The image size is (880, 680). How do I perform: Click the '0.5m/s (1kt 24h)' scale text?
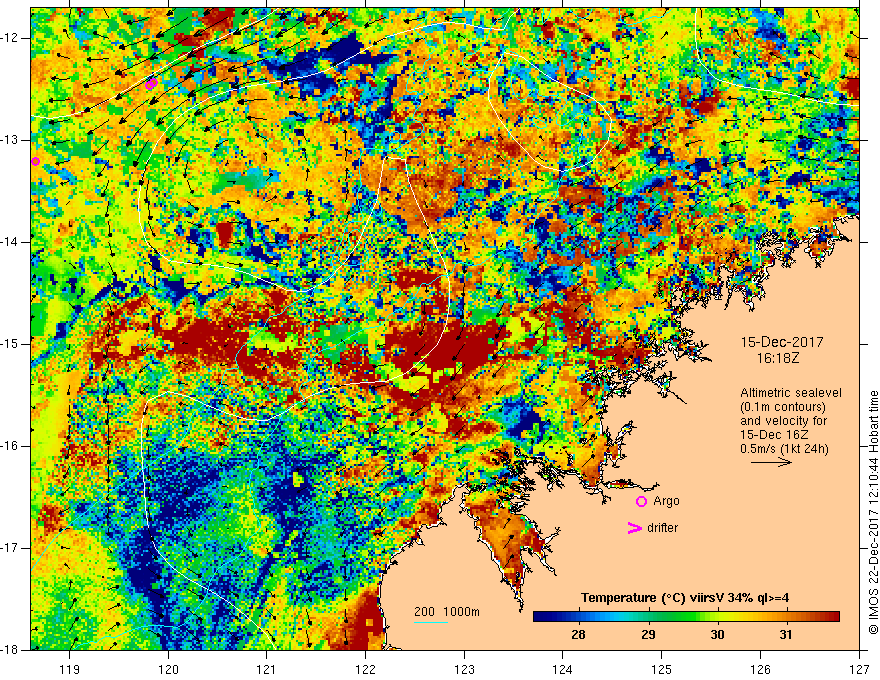(x=784, y=448)
